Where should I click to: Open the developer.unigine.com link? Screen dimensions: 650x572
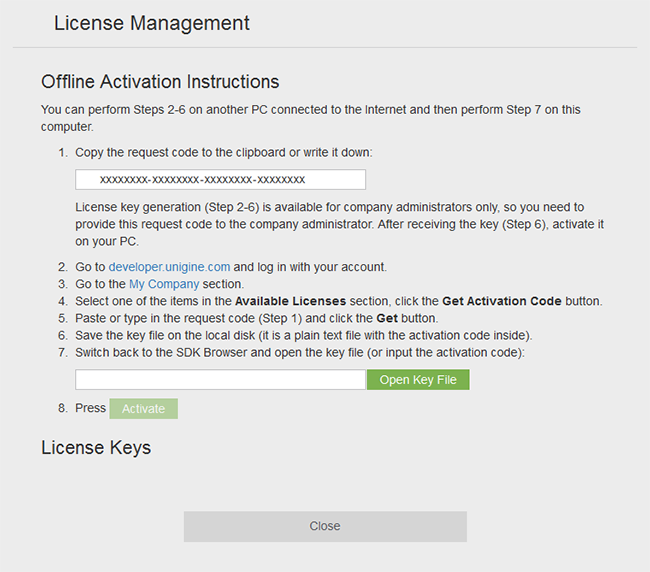click(169, 267)
